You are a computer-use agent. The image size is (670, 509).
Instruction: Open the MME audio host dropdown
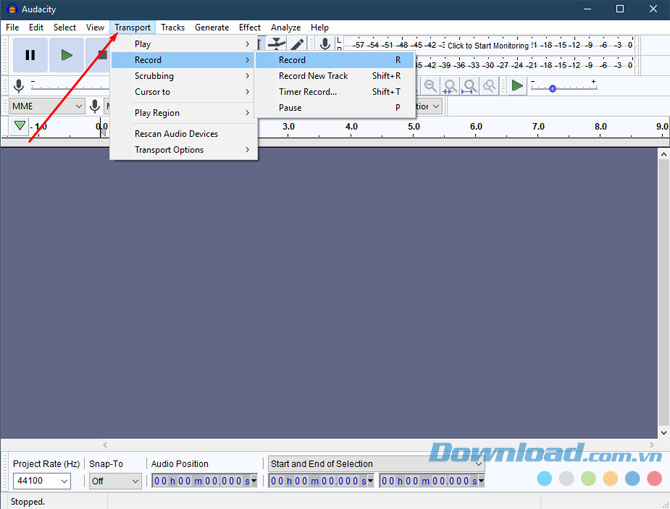click(x=47, y=106)
